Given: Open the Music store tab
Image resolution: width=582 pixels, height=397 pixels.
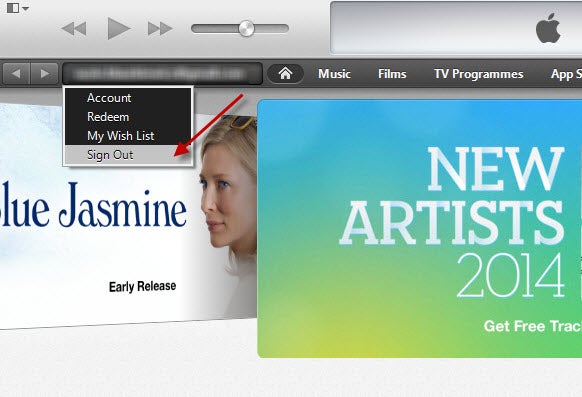Looking at the screenshot, I should pyautogui.click(x=334, y=74).
